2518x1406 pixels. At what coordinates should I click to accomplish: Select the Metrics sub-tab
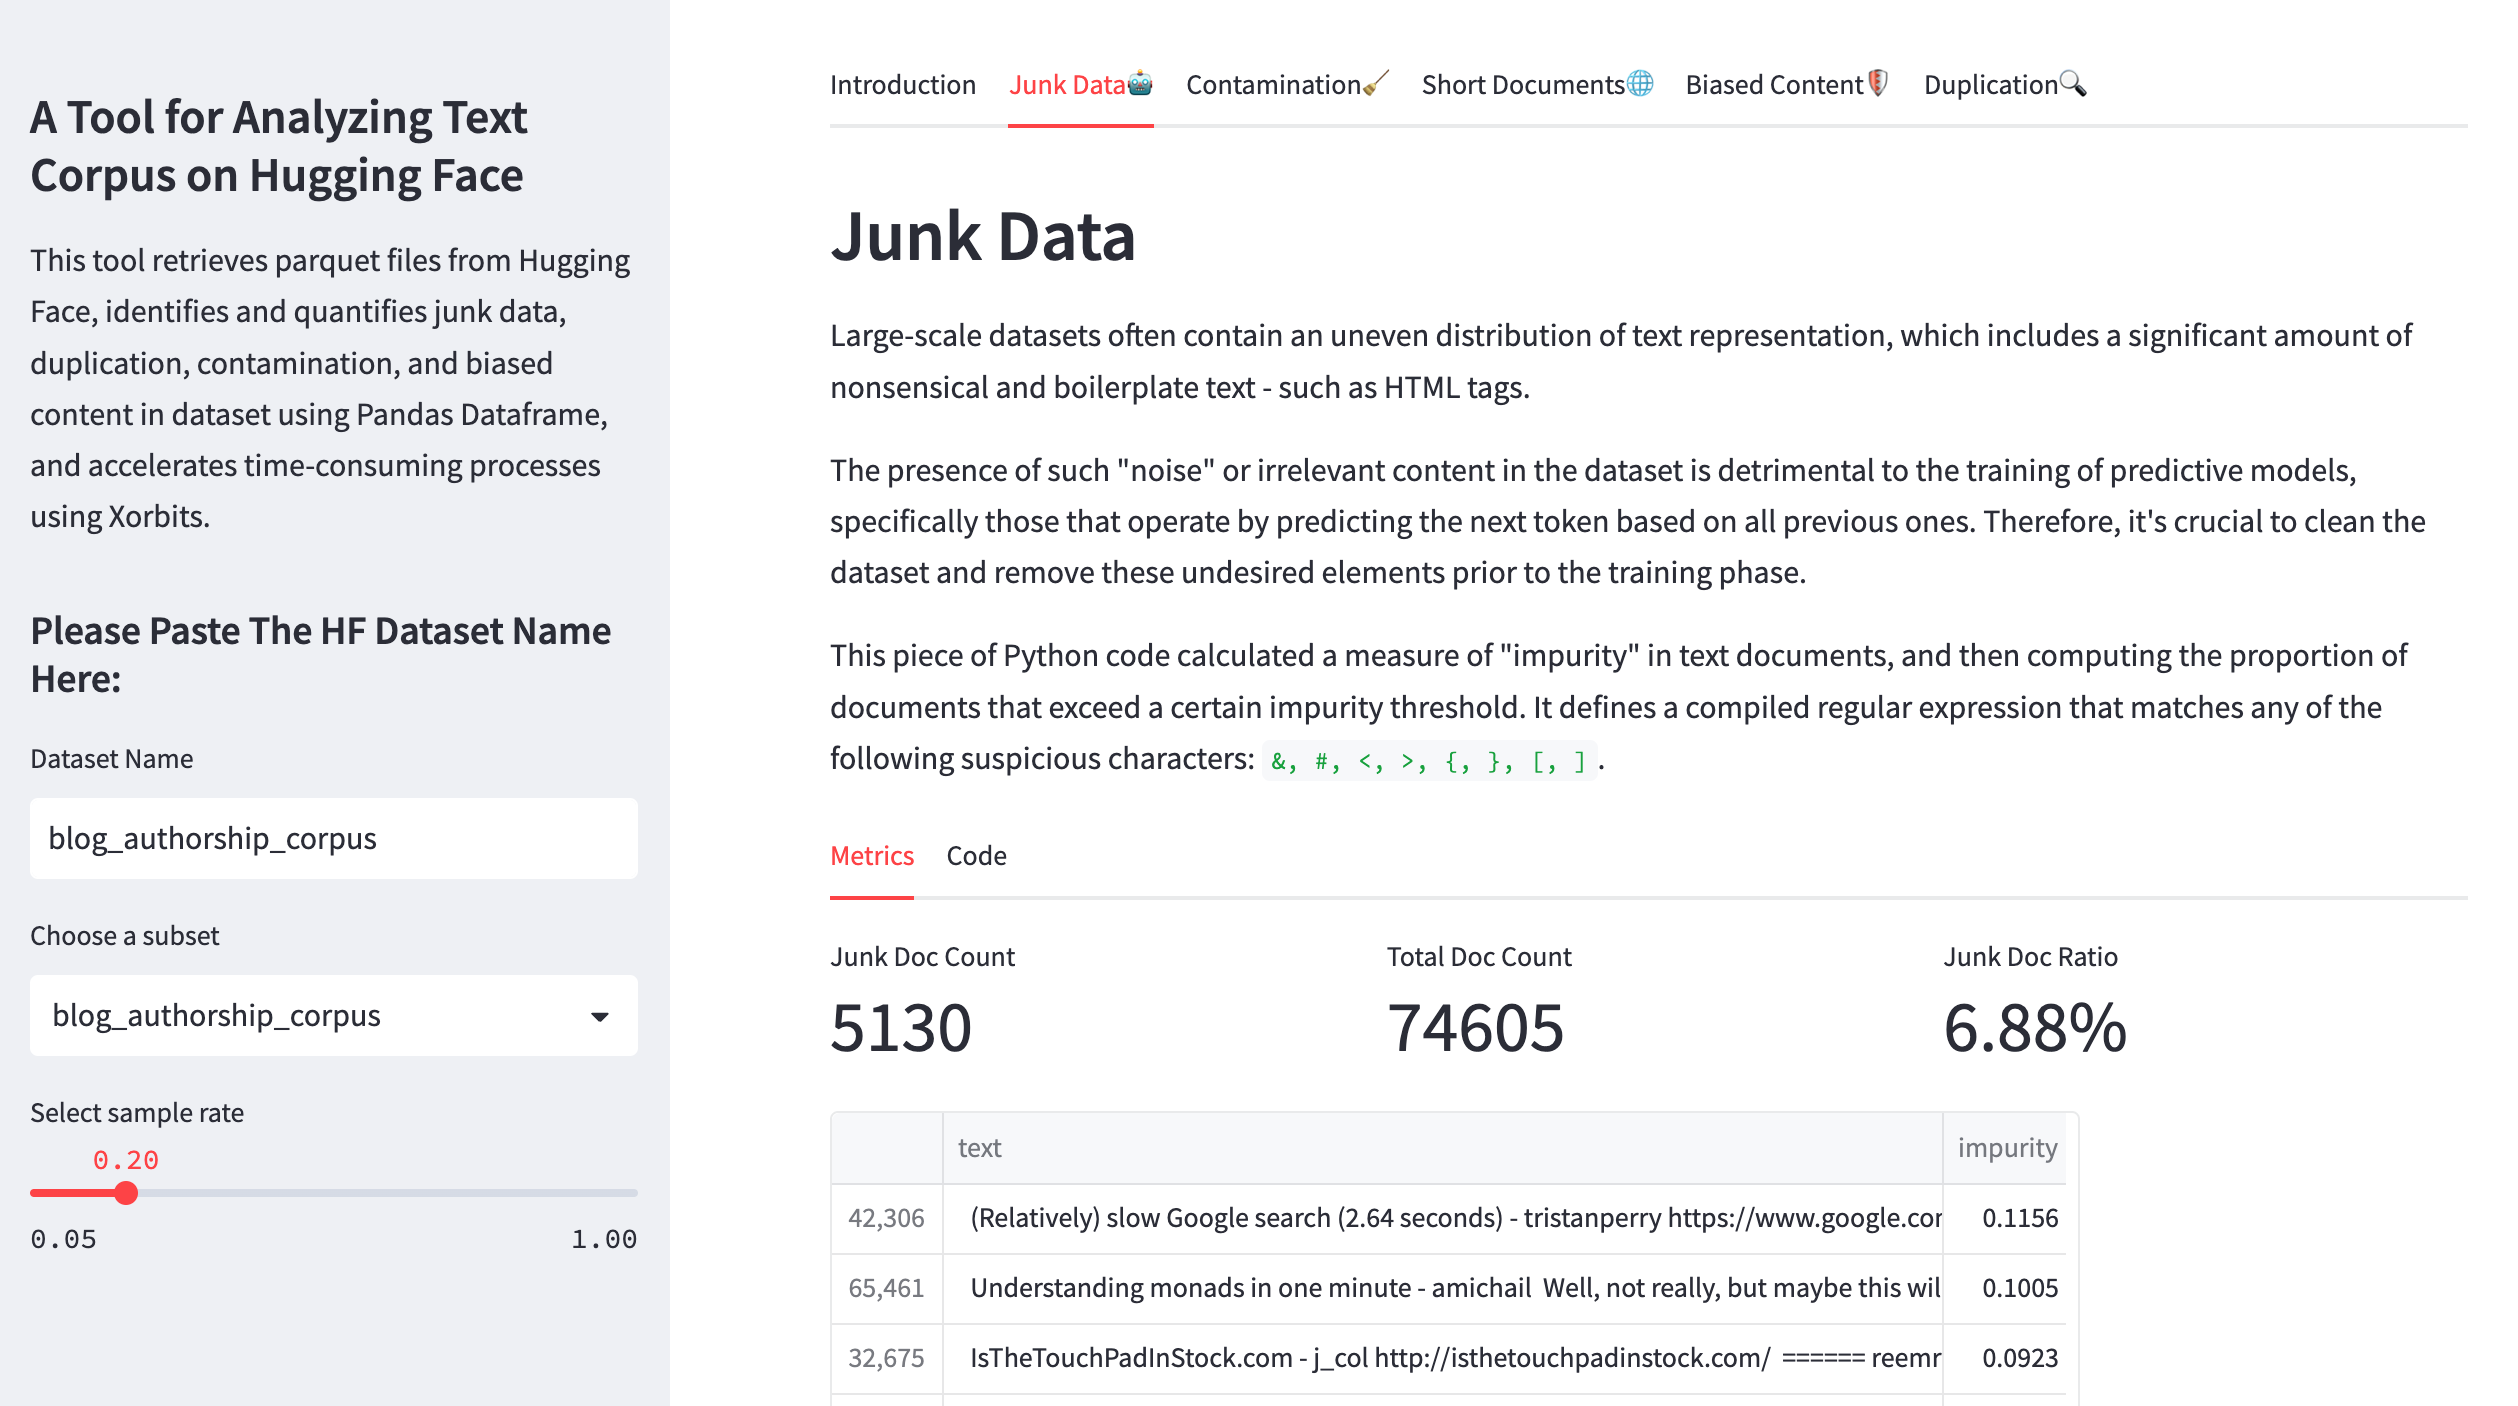pyautogui.click(x=871, y=856)
